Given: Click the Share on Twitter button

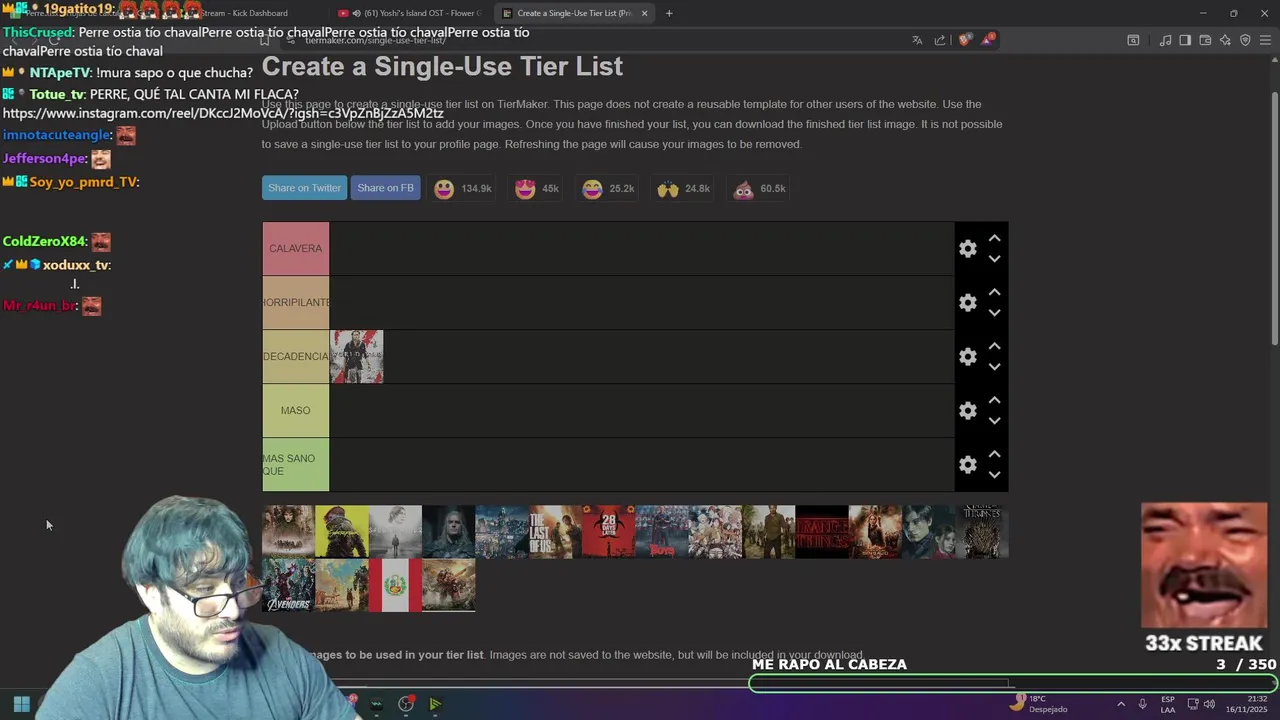Looking at the screenshot, I should click(x=304, y=188).
